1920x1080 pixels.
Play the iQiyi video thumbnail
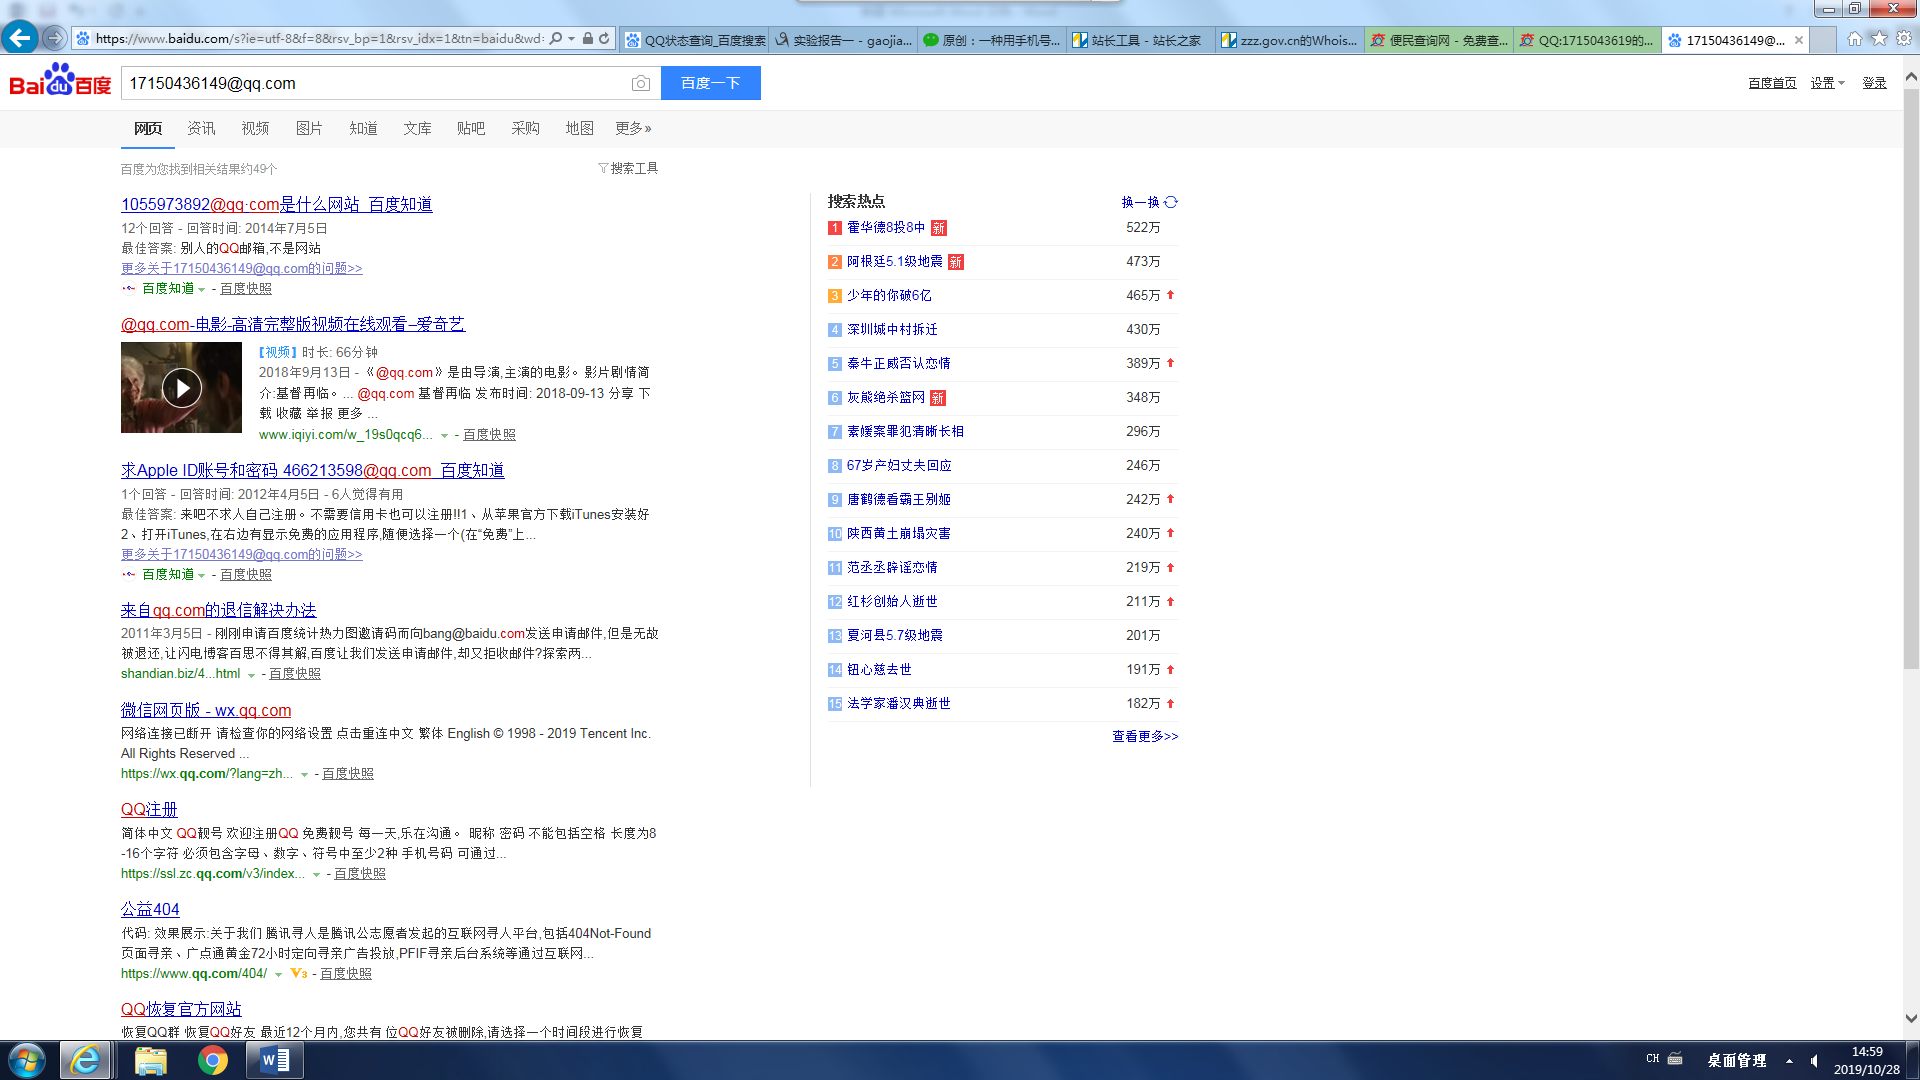[181, 388]
